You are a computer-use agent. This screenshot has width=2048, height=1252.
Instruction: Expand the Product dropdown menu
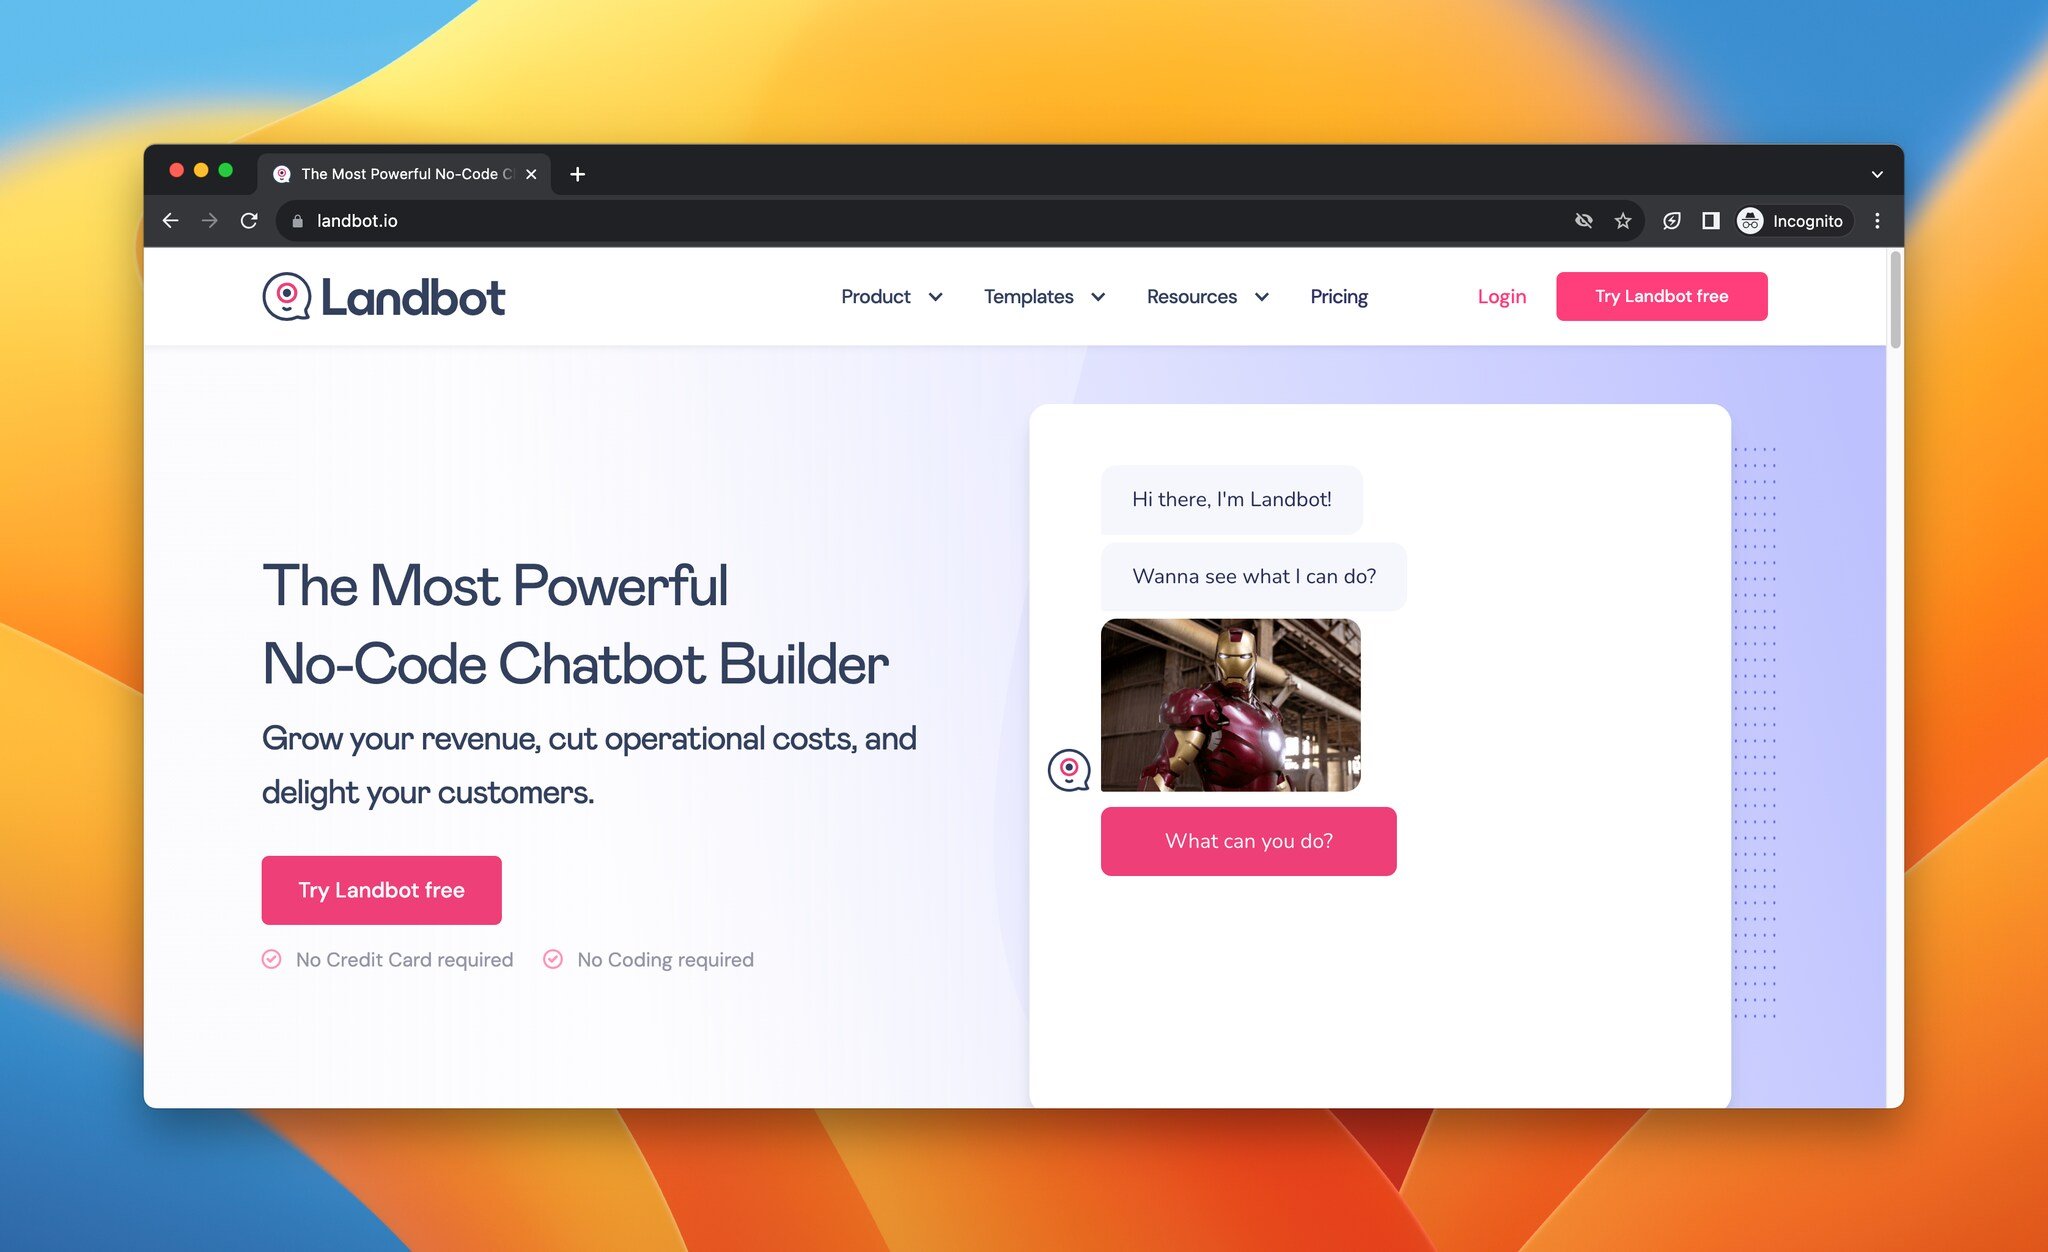point(889,295)
